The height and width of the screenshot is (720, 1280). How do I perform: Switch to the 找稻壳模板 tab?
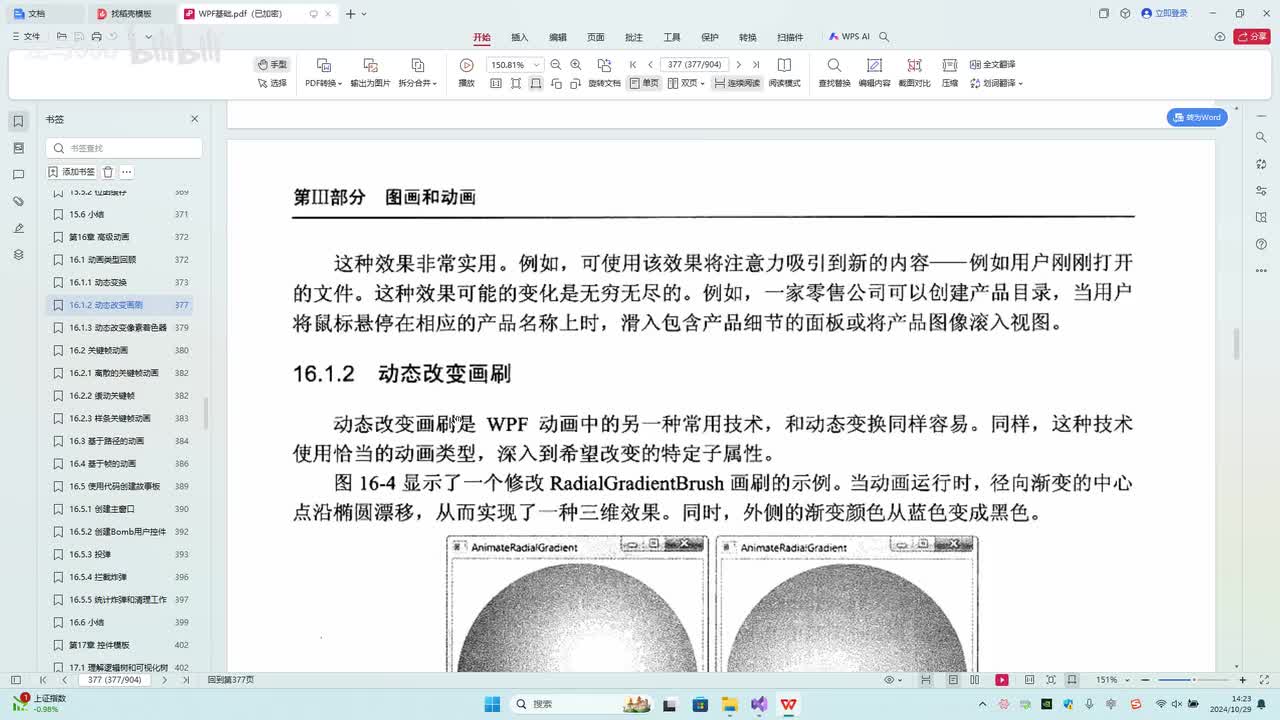point(131,14)
